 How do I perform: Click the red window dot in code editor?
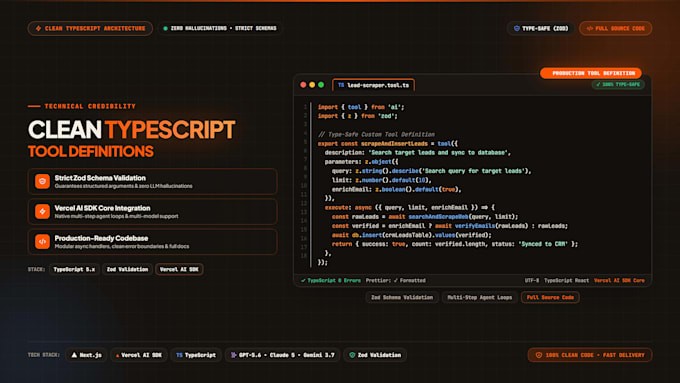coord(303,85)
